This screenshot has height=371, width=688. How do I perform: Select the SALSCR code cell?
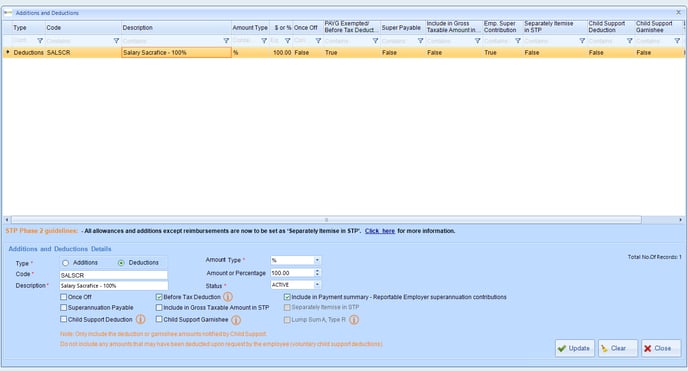tap(83, 53)
